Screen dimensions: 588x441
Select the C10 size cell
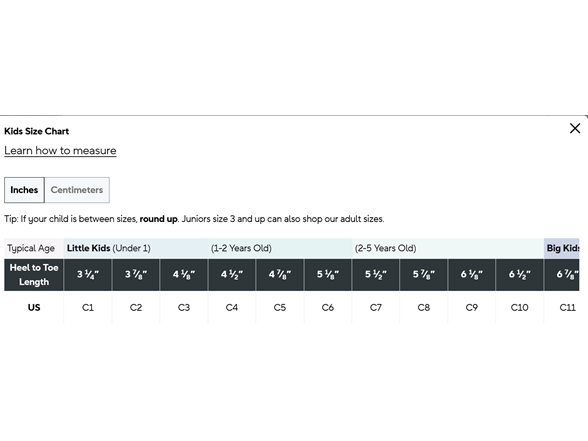[519, 308]
